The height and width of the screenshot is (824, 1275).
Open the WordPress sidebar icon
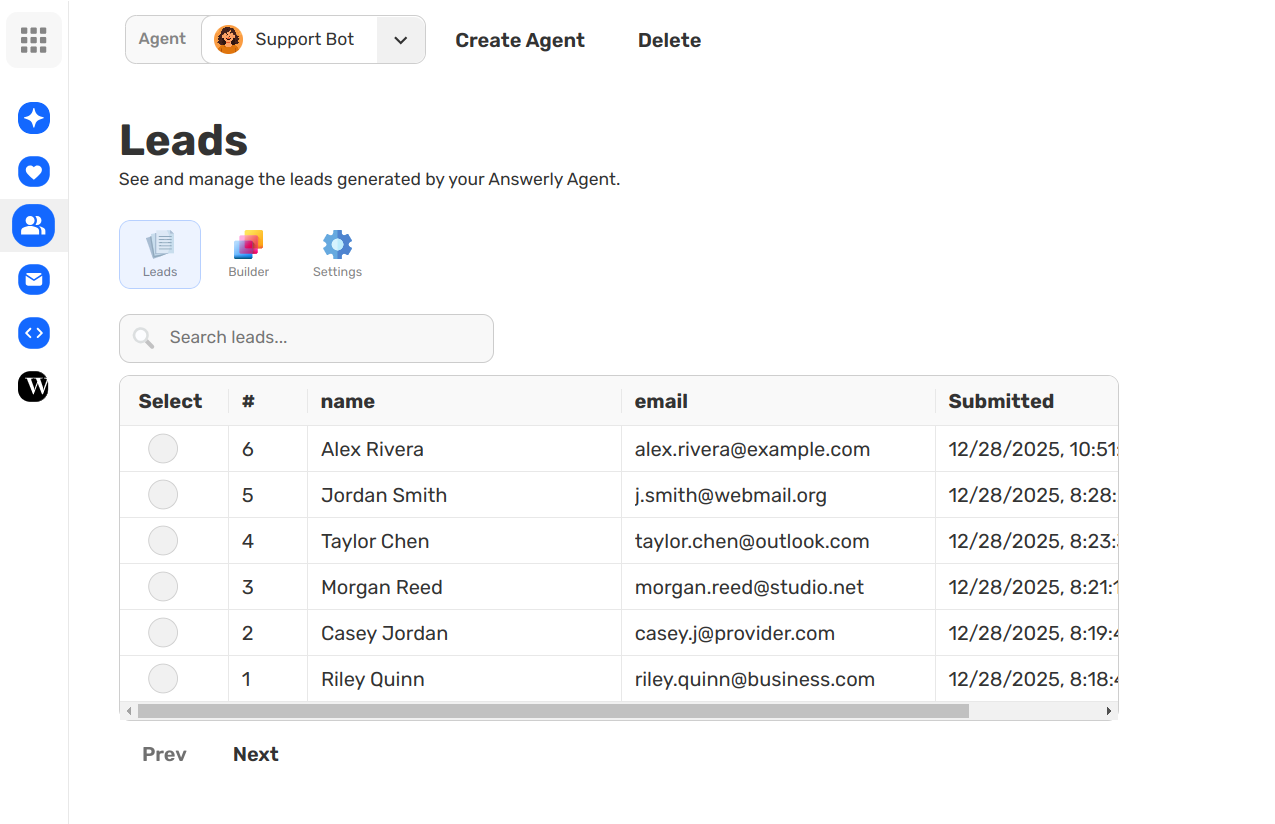tap(34, 386)
